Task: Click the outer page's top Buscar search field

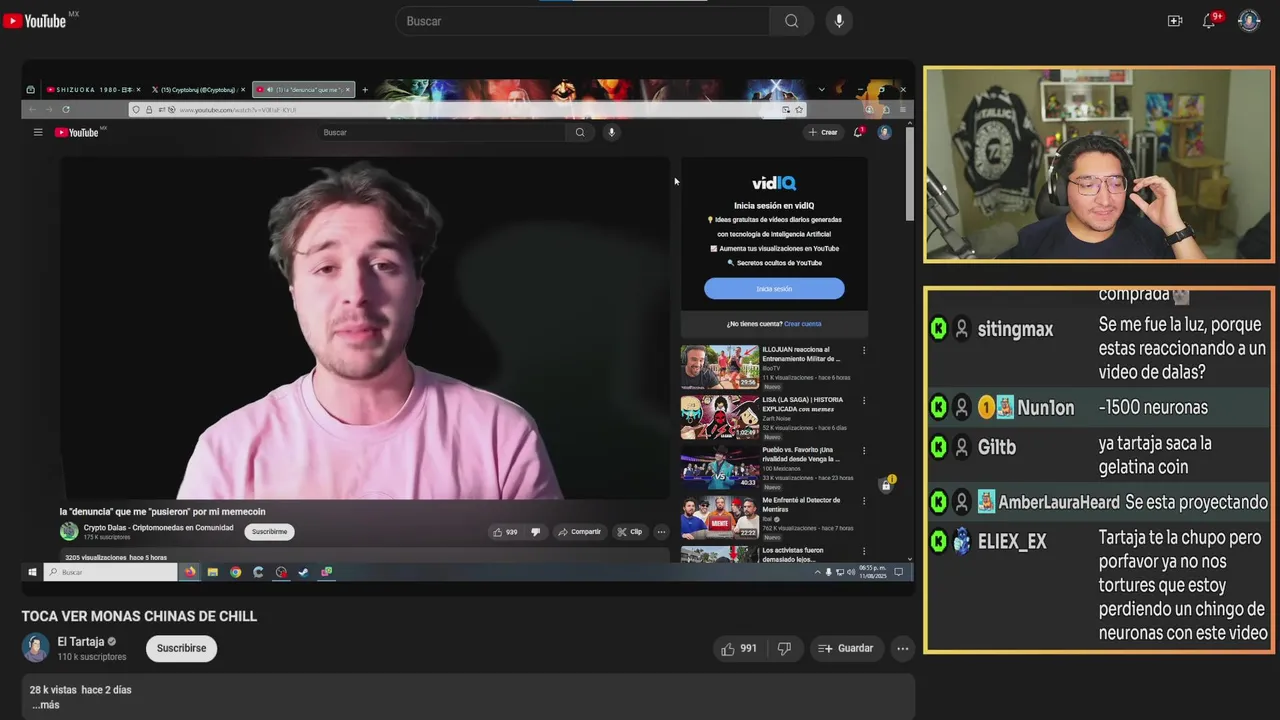Action: click(583, 21)
